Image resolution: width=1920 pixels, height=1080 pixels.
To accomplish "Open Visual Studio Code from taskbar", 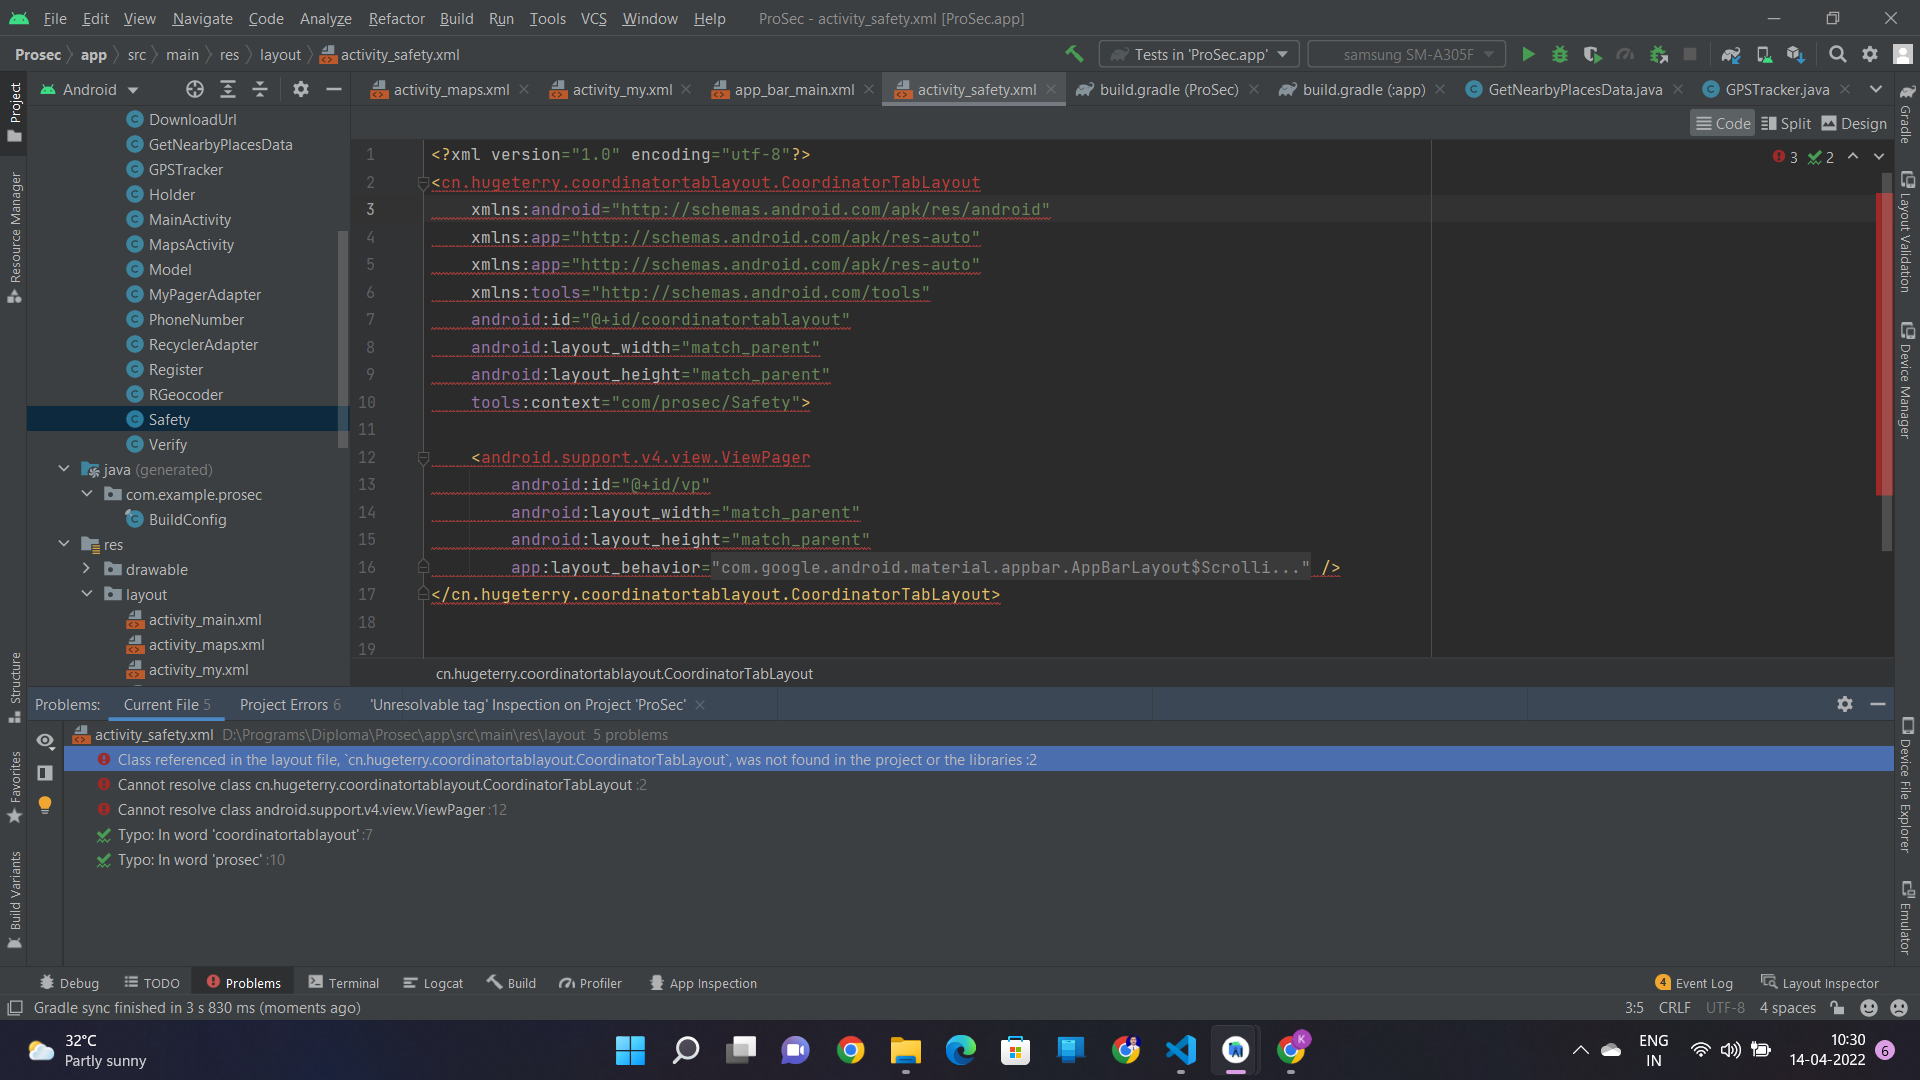I will click(x=1181, y=1050).
